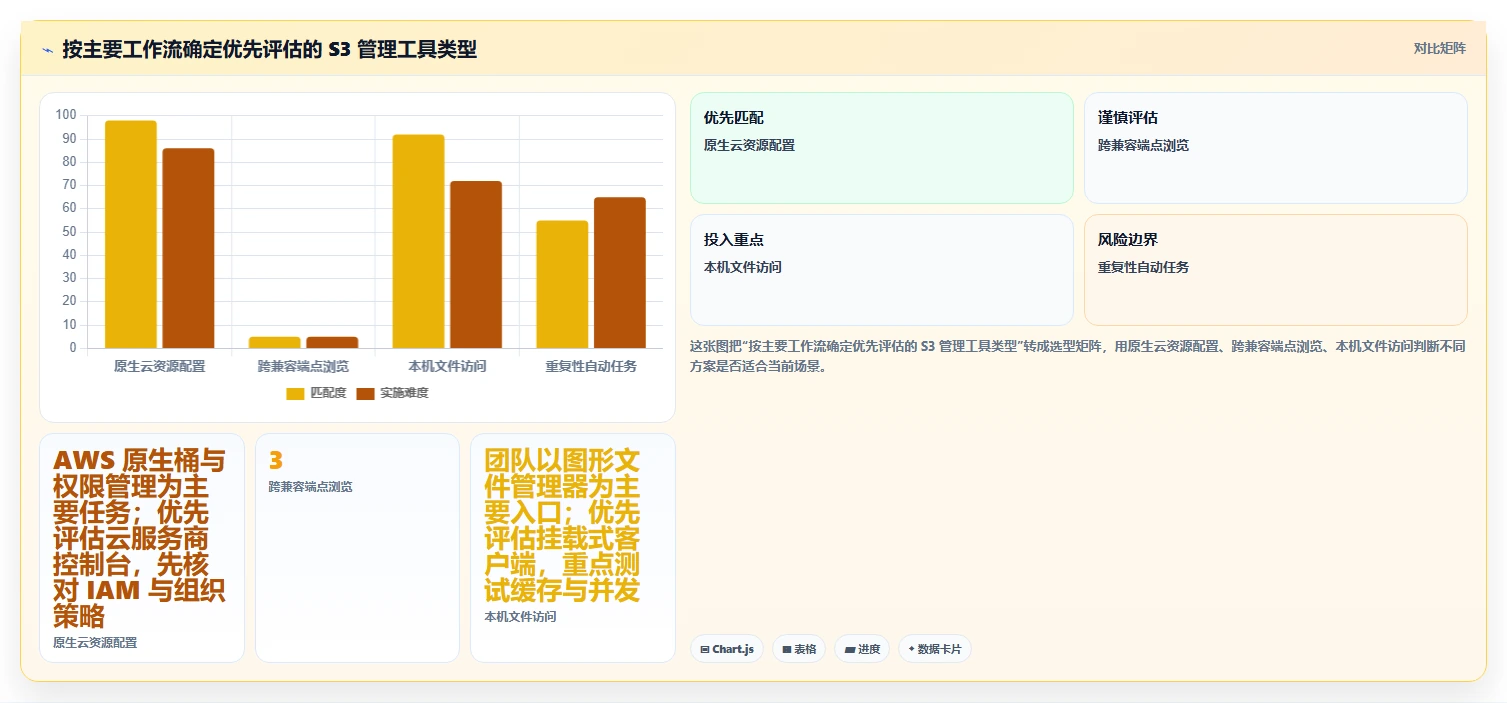The image size is (1507, 703).
Task: Open the 投入重点 card
Action: pyautogui.click(x=881, y=270)
